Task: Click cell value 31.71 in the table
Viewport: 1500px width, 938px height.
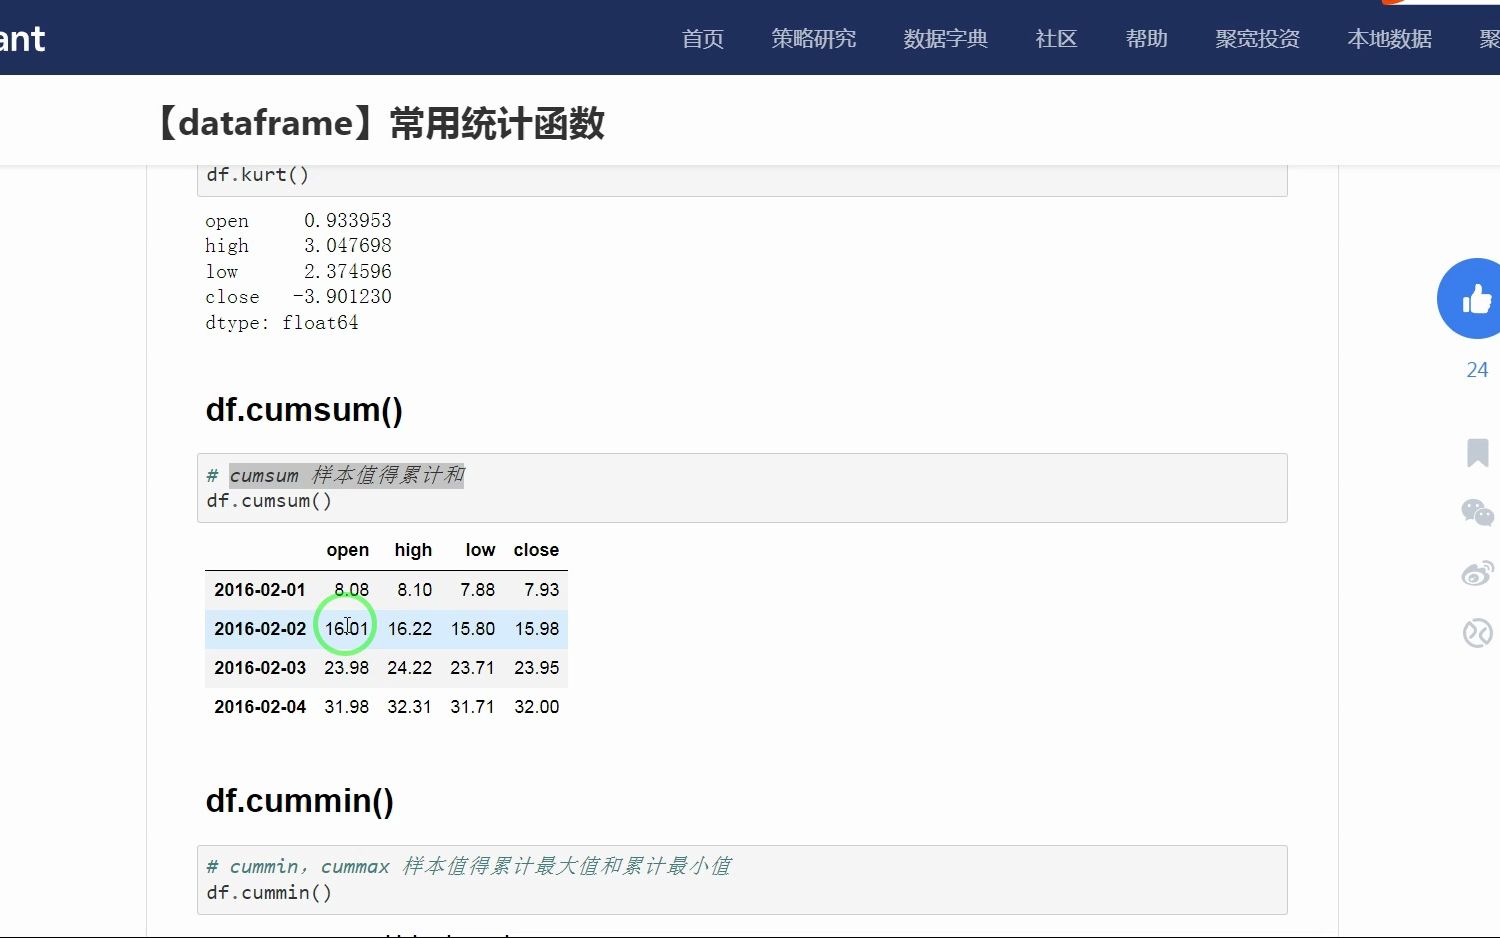Action: (473, 707)
